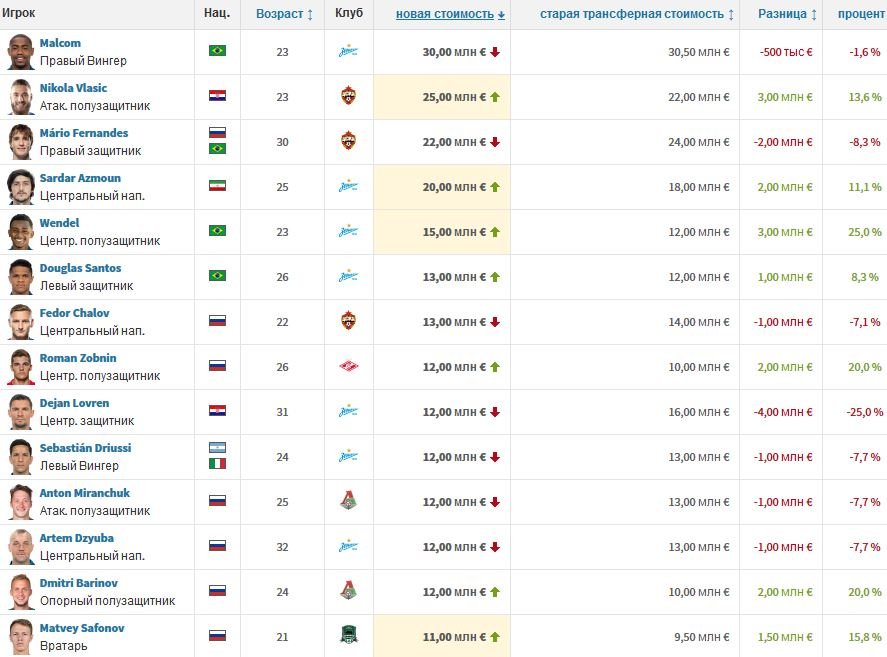
Task: Open the Sebastián Driussi player link
Action: (x=85, y=448)
